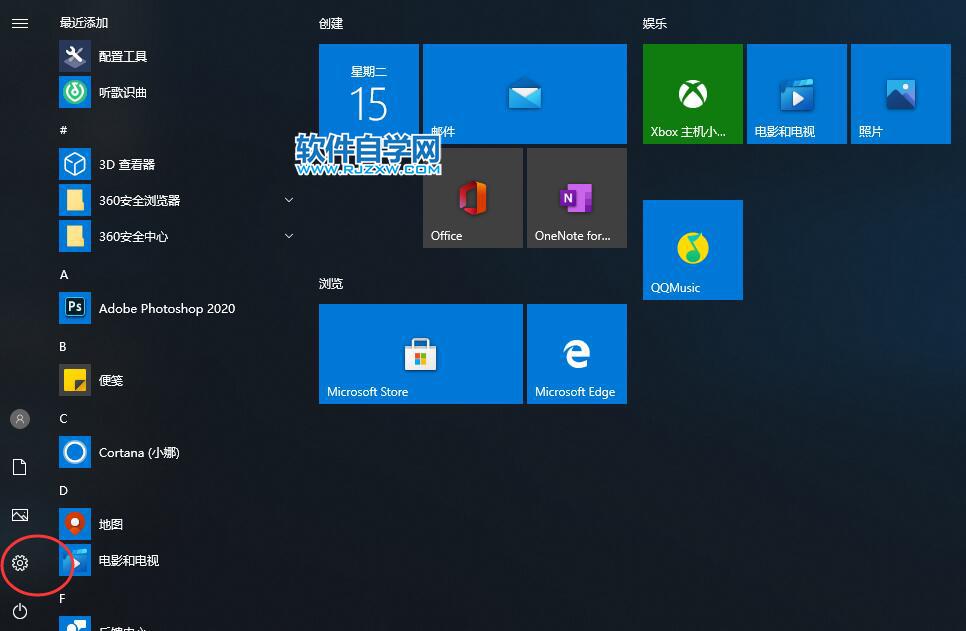Open the Xbox console companion tile
966x631 pixels.
[692, 94]
